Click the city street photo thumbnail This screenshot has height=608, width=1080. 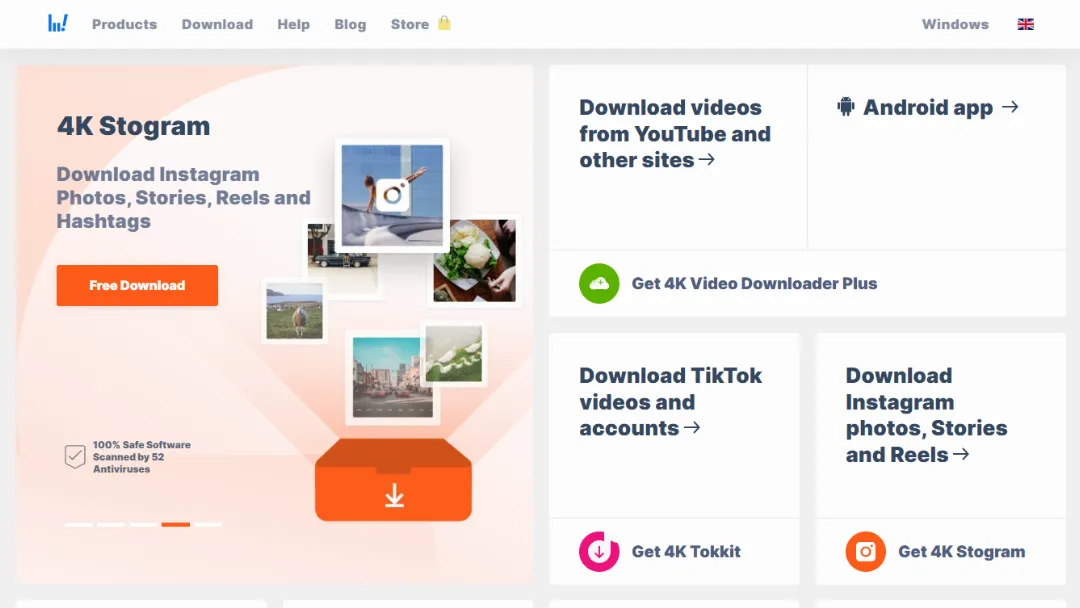pos(393,377)
